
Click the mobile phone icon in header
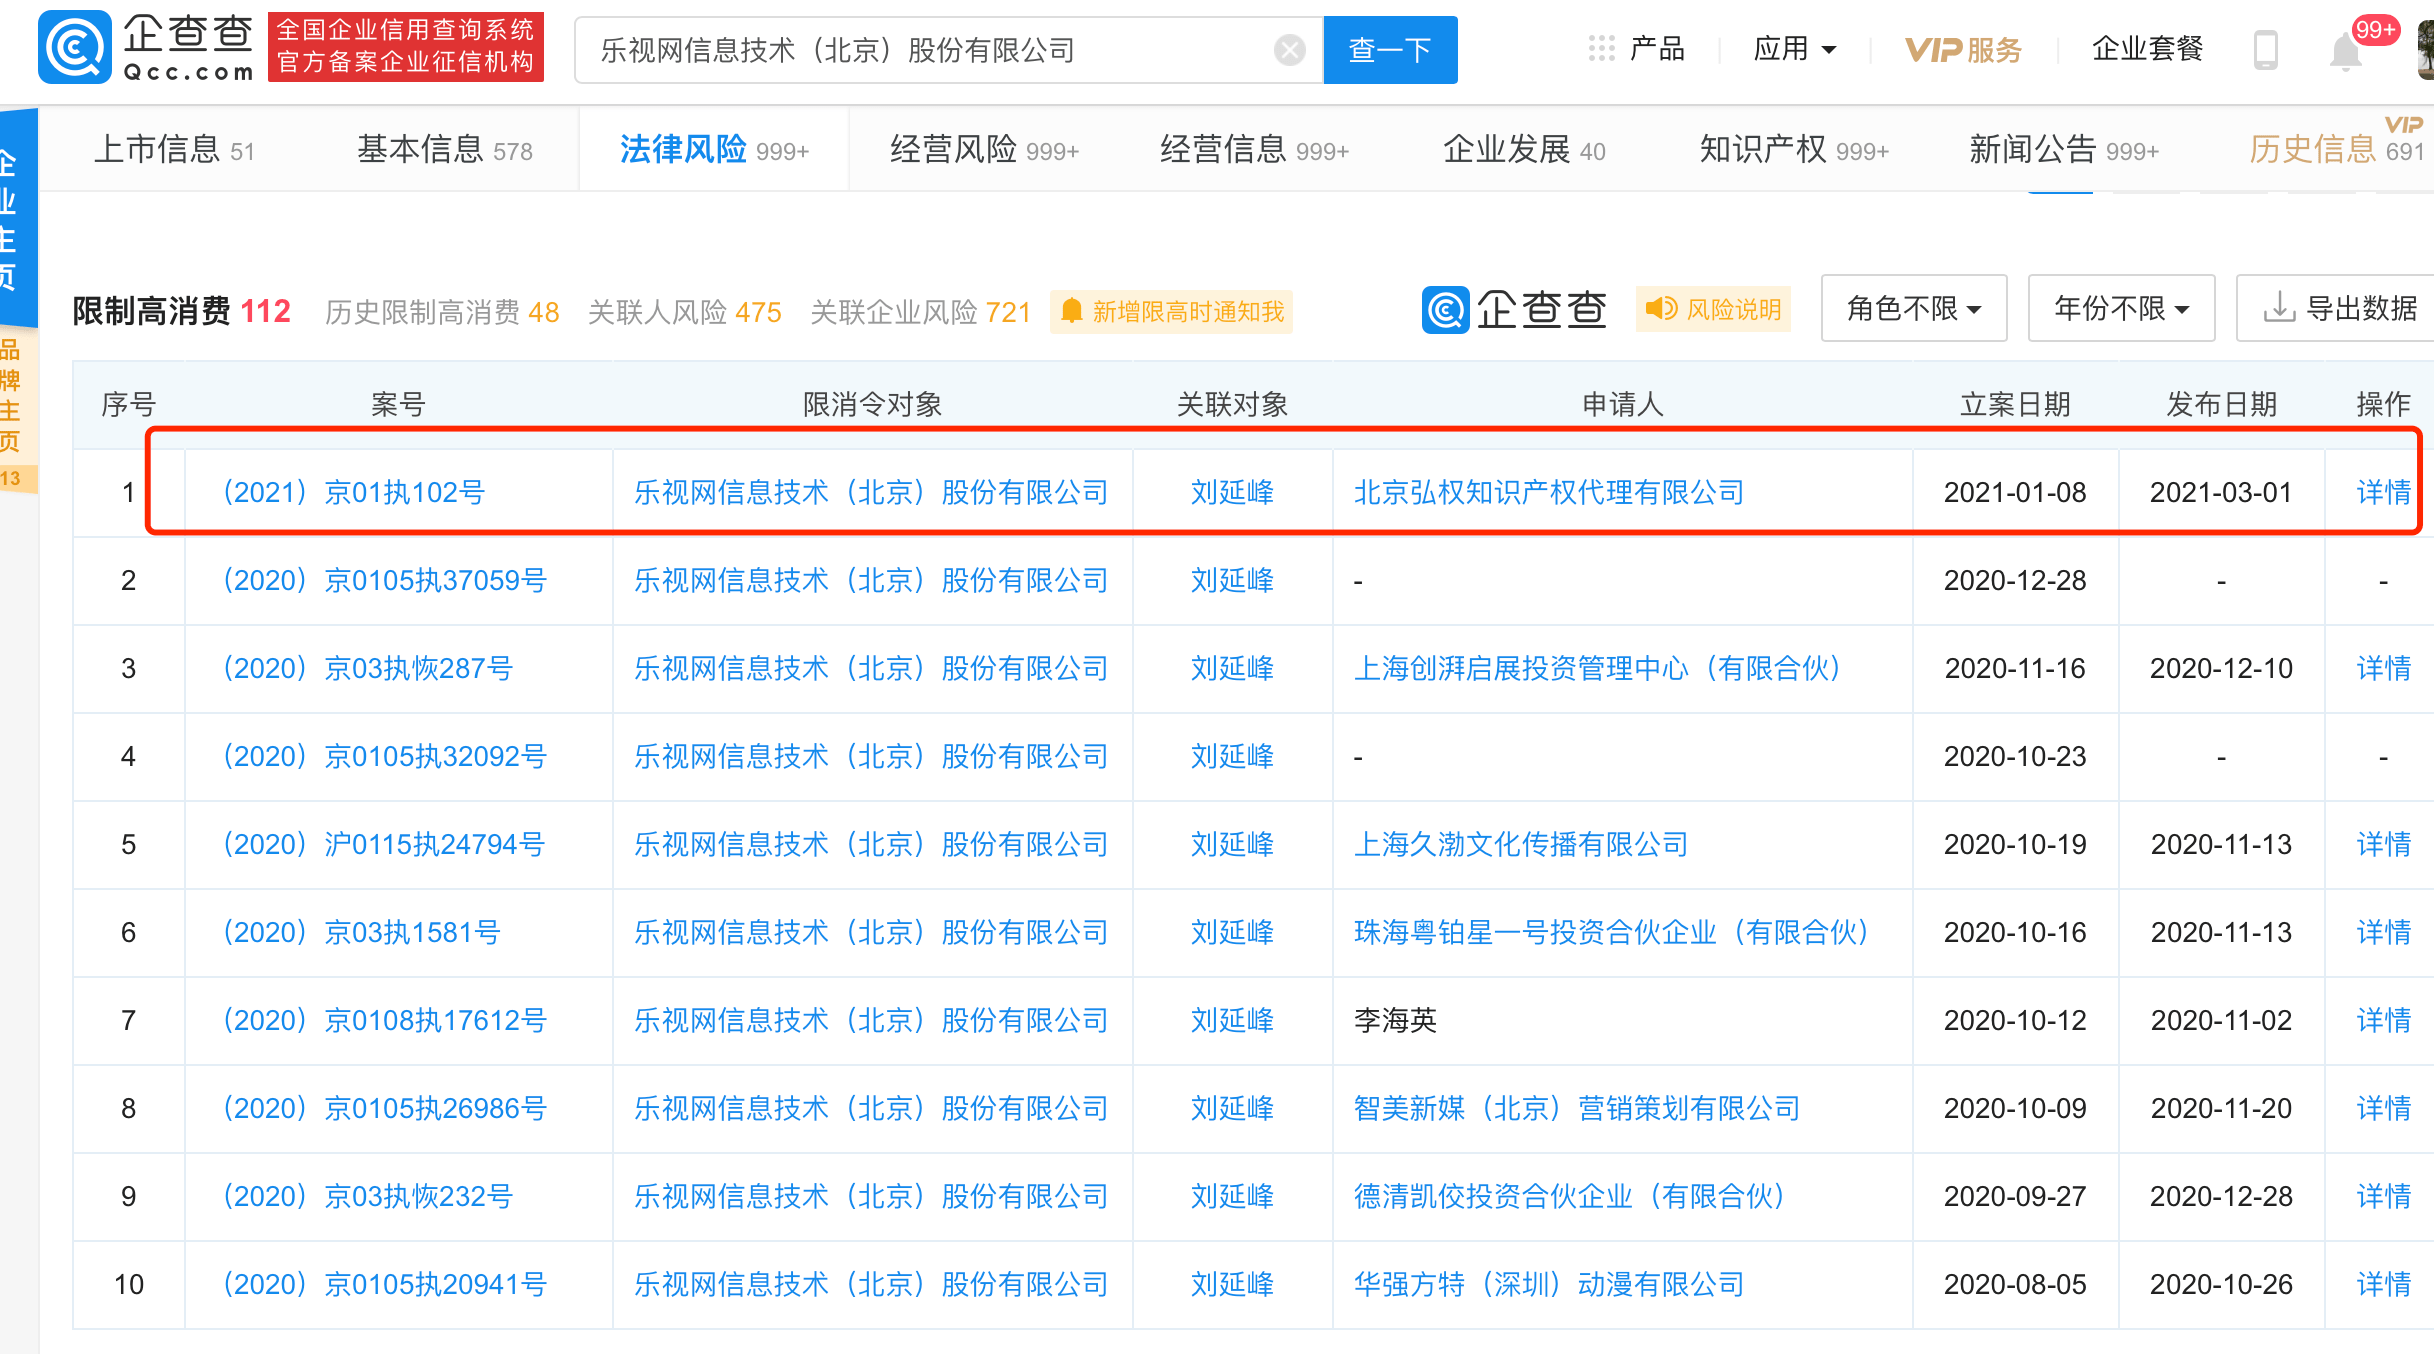click(2266, 50)
